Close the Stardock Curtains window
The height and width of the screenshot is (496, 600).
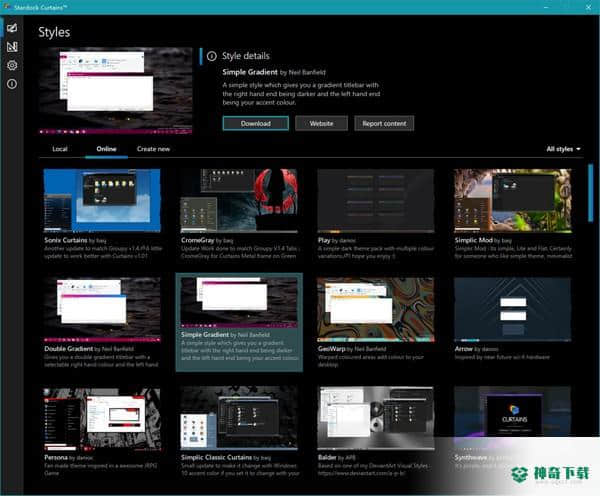click(588, 7)
